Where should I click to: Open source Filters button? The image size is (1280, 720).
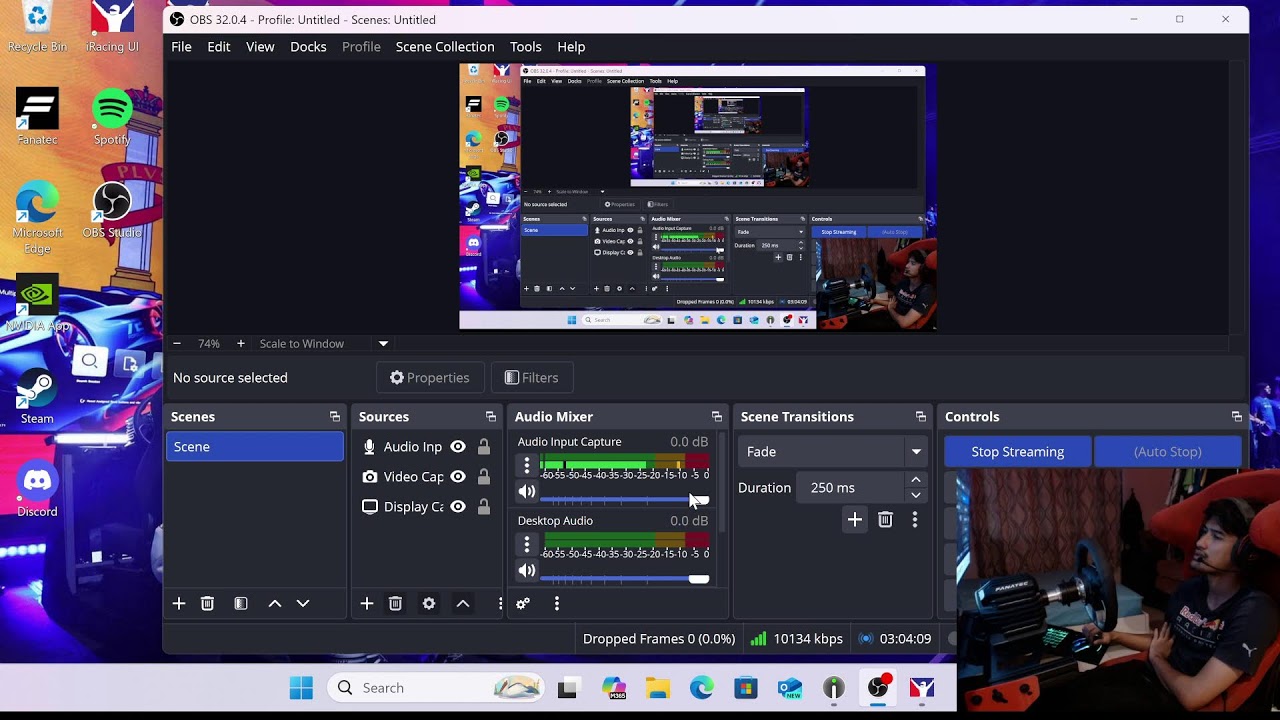click(532, 378)
